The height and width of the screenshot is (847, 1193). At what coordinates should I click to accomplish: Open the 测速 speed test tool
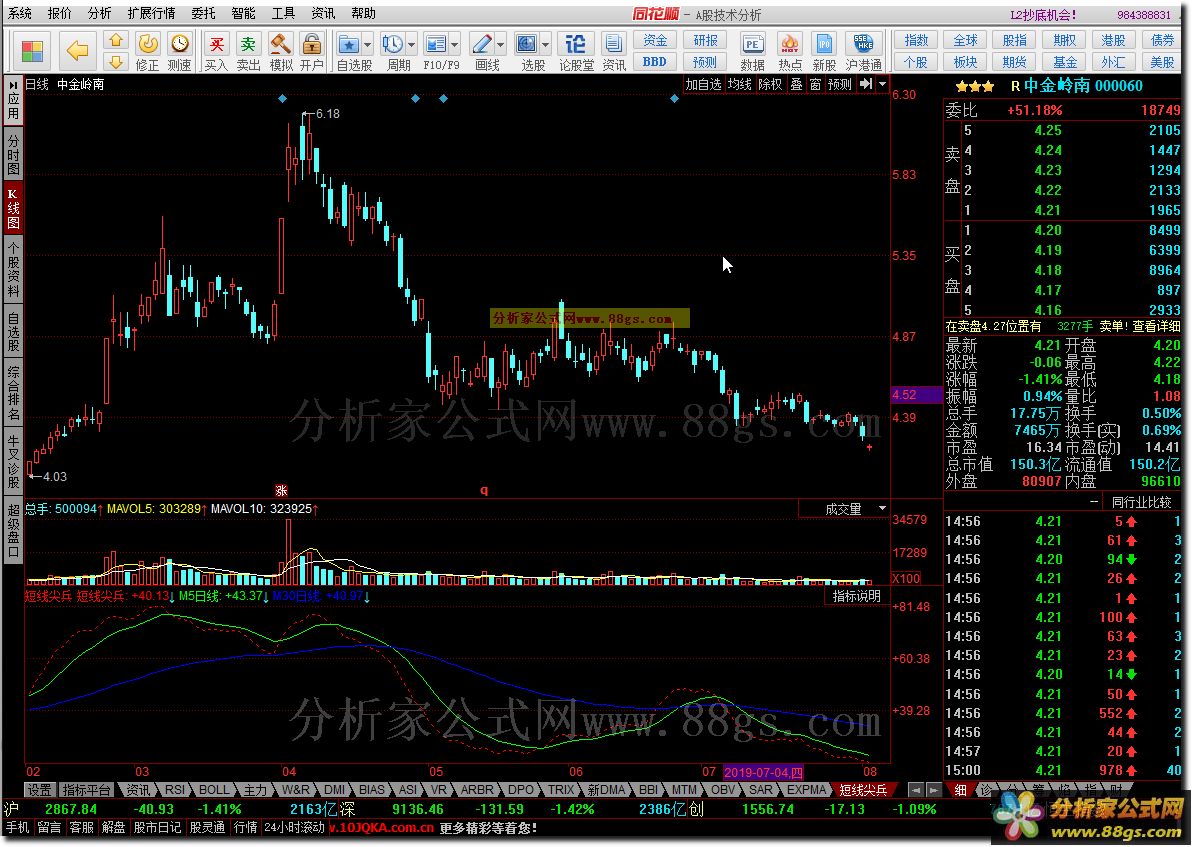click(x=180, y=52)
